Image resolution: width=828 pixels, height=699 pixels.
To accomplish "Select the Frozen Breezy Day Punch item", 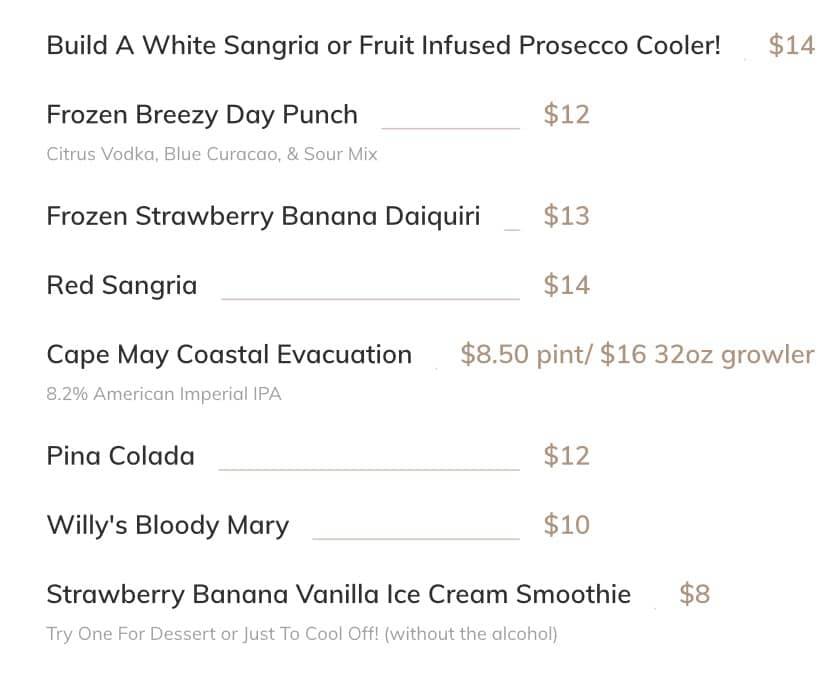I will [x=202, y=115].
